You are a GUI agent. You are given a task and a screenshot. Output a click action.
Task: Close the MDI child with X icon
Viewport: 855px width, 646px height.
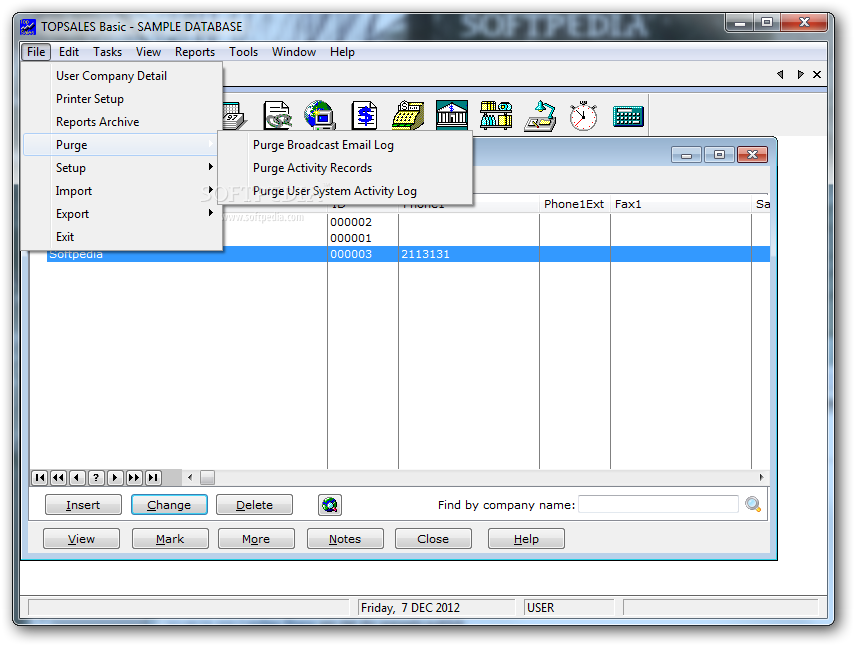817,75
